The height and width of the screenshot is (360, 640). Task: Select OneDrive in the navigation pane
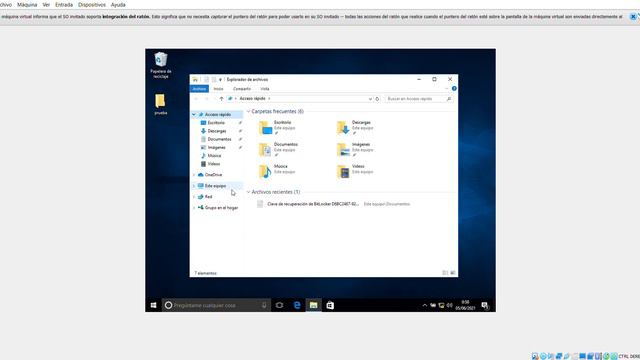click(x=213, y=175)
